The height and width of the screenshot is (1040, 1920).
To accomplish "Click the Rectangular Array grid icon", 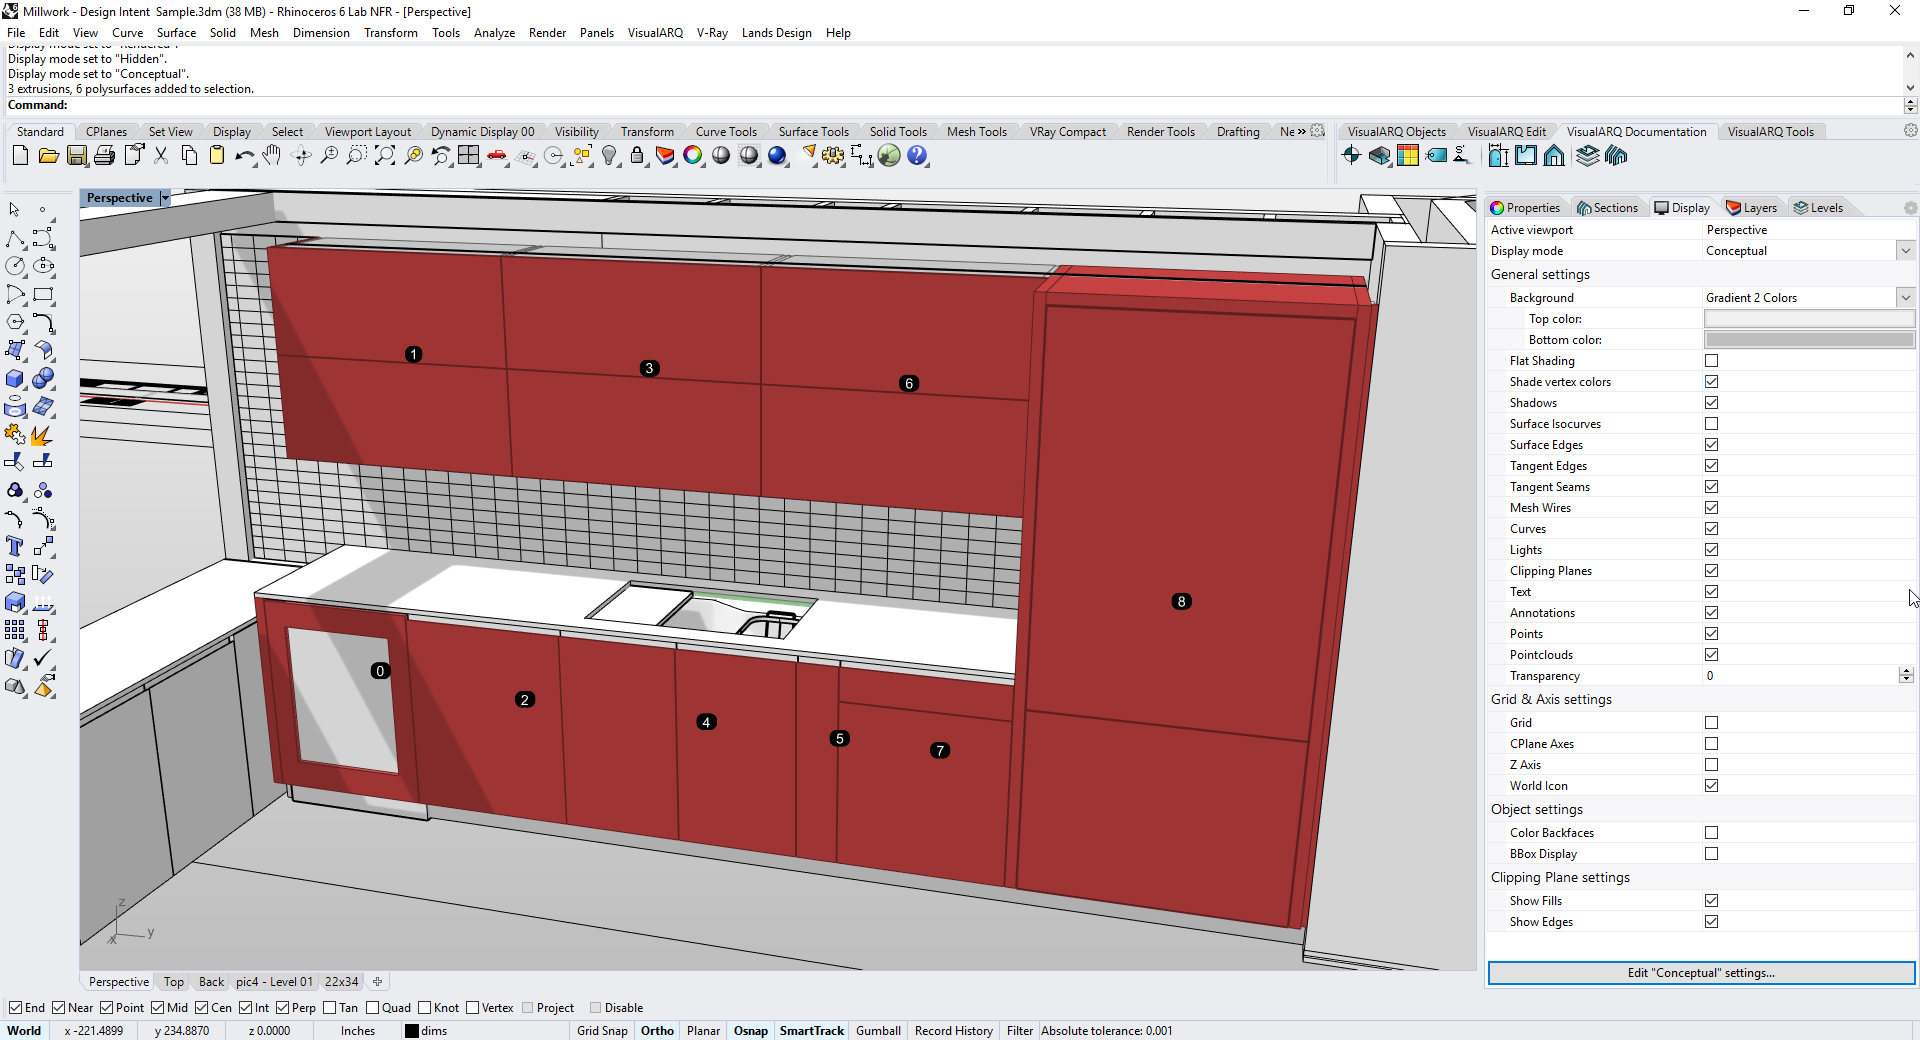I will pyautogui.click(x=15, y=630).
